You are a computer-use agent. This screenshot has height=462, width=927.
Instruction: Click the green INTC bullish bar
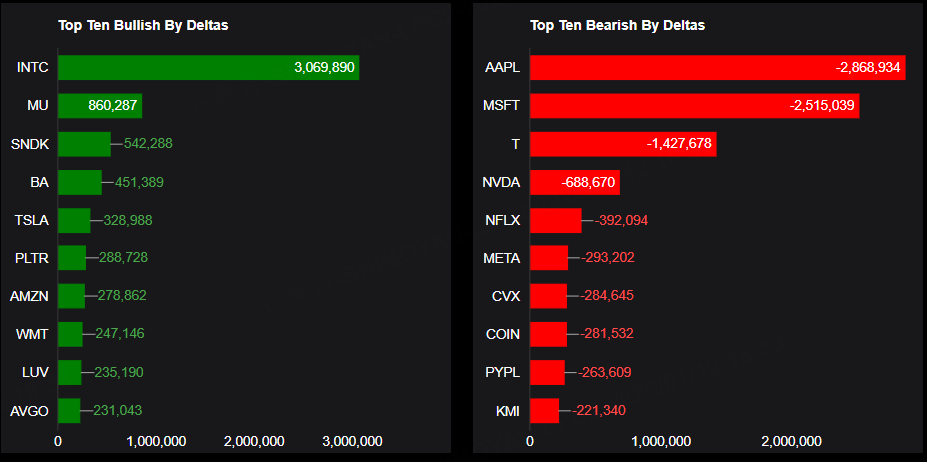tap(208, 68)
